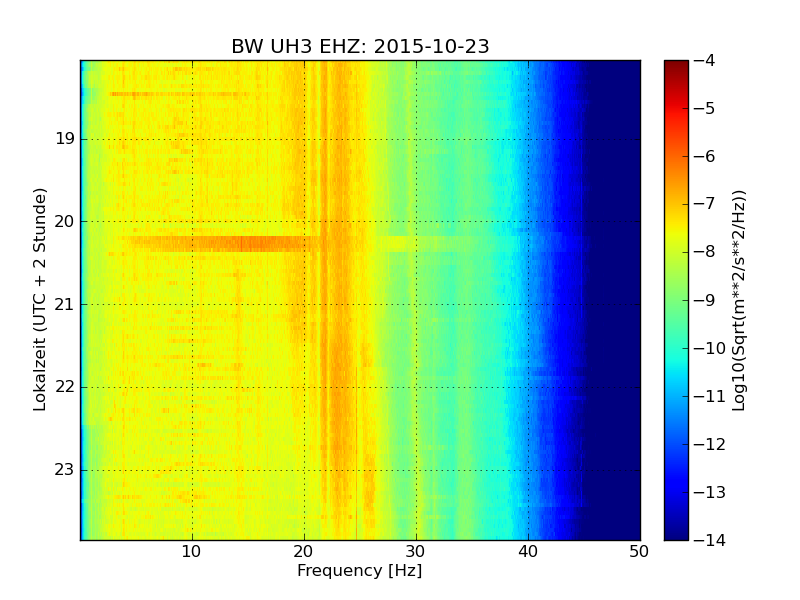Click the colorbar tick label '−13'
This screenshot has height=600, width=800.
710,492
